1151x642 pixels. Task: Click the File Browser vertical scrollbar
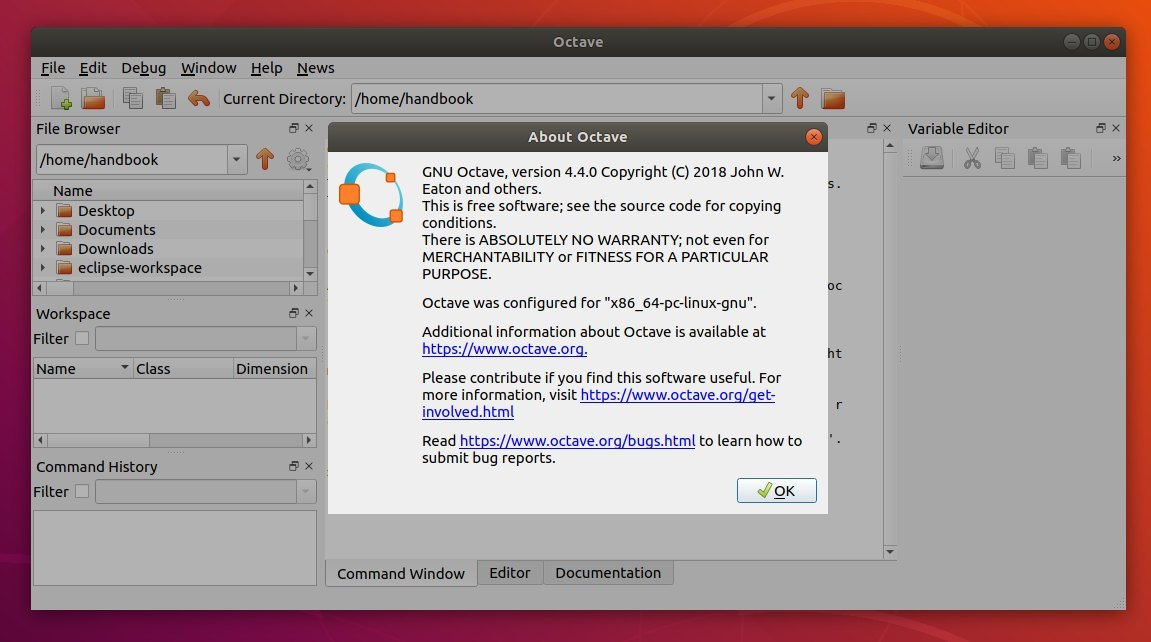tap(310, 230)
